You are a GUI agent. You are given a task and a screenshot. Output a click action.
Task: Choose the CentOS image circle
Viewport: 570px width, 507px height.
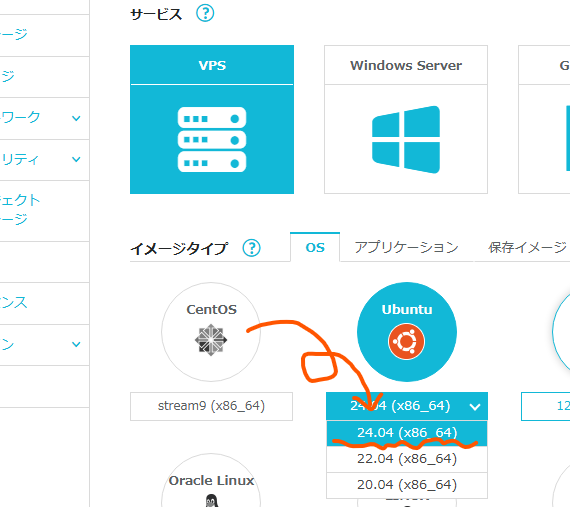point(211,332)
